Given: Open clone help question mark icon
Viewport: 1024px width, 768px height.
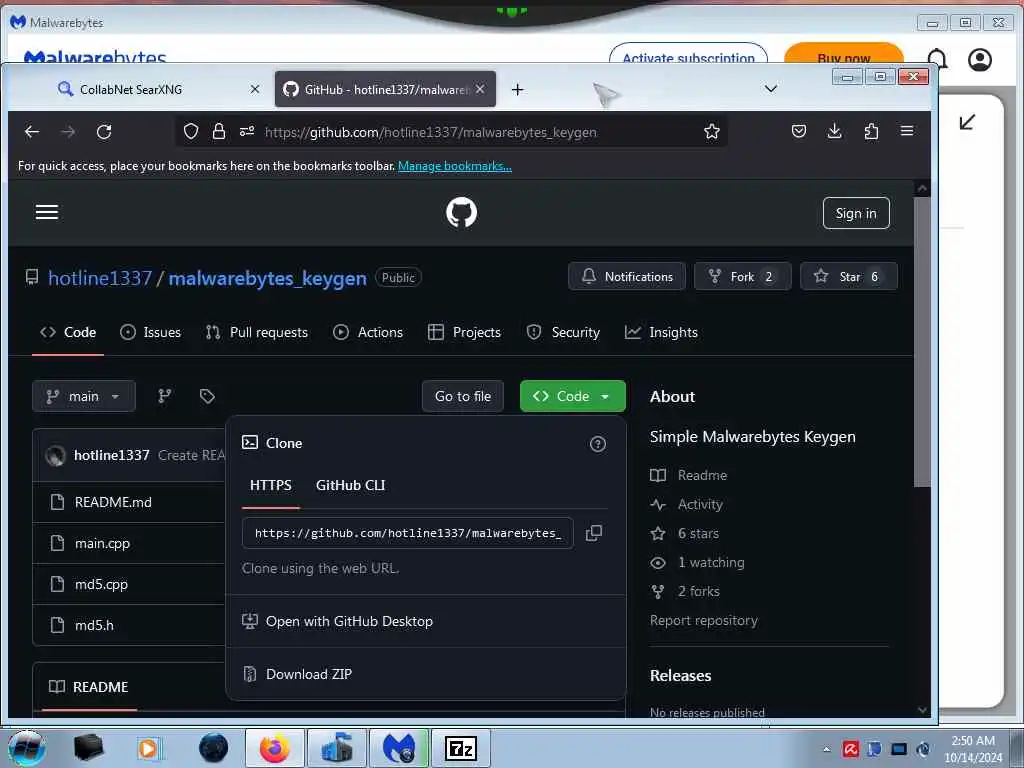Looking at the screenshot, I should click(598, 444).
